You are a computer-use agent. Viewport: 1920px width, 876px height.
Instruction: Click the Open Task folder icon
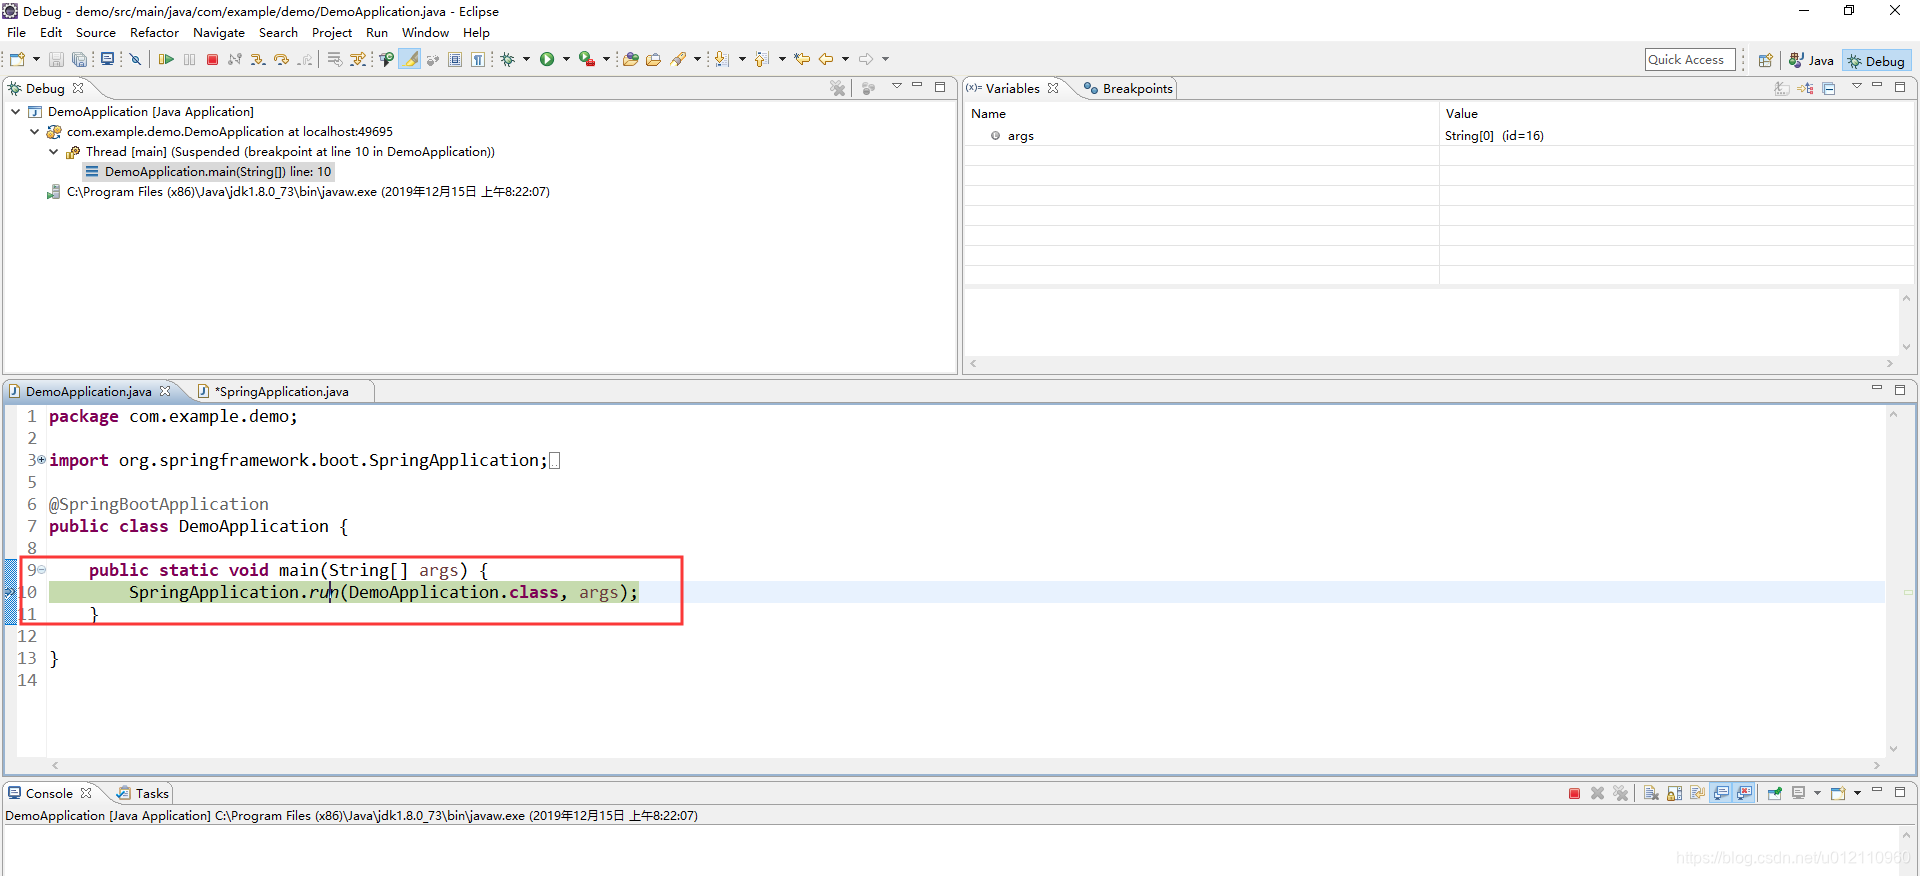click(654, 59)
